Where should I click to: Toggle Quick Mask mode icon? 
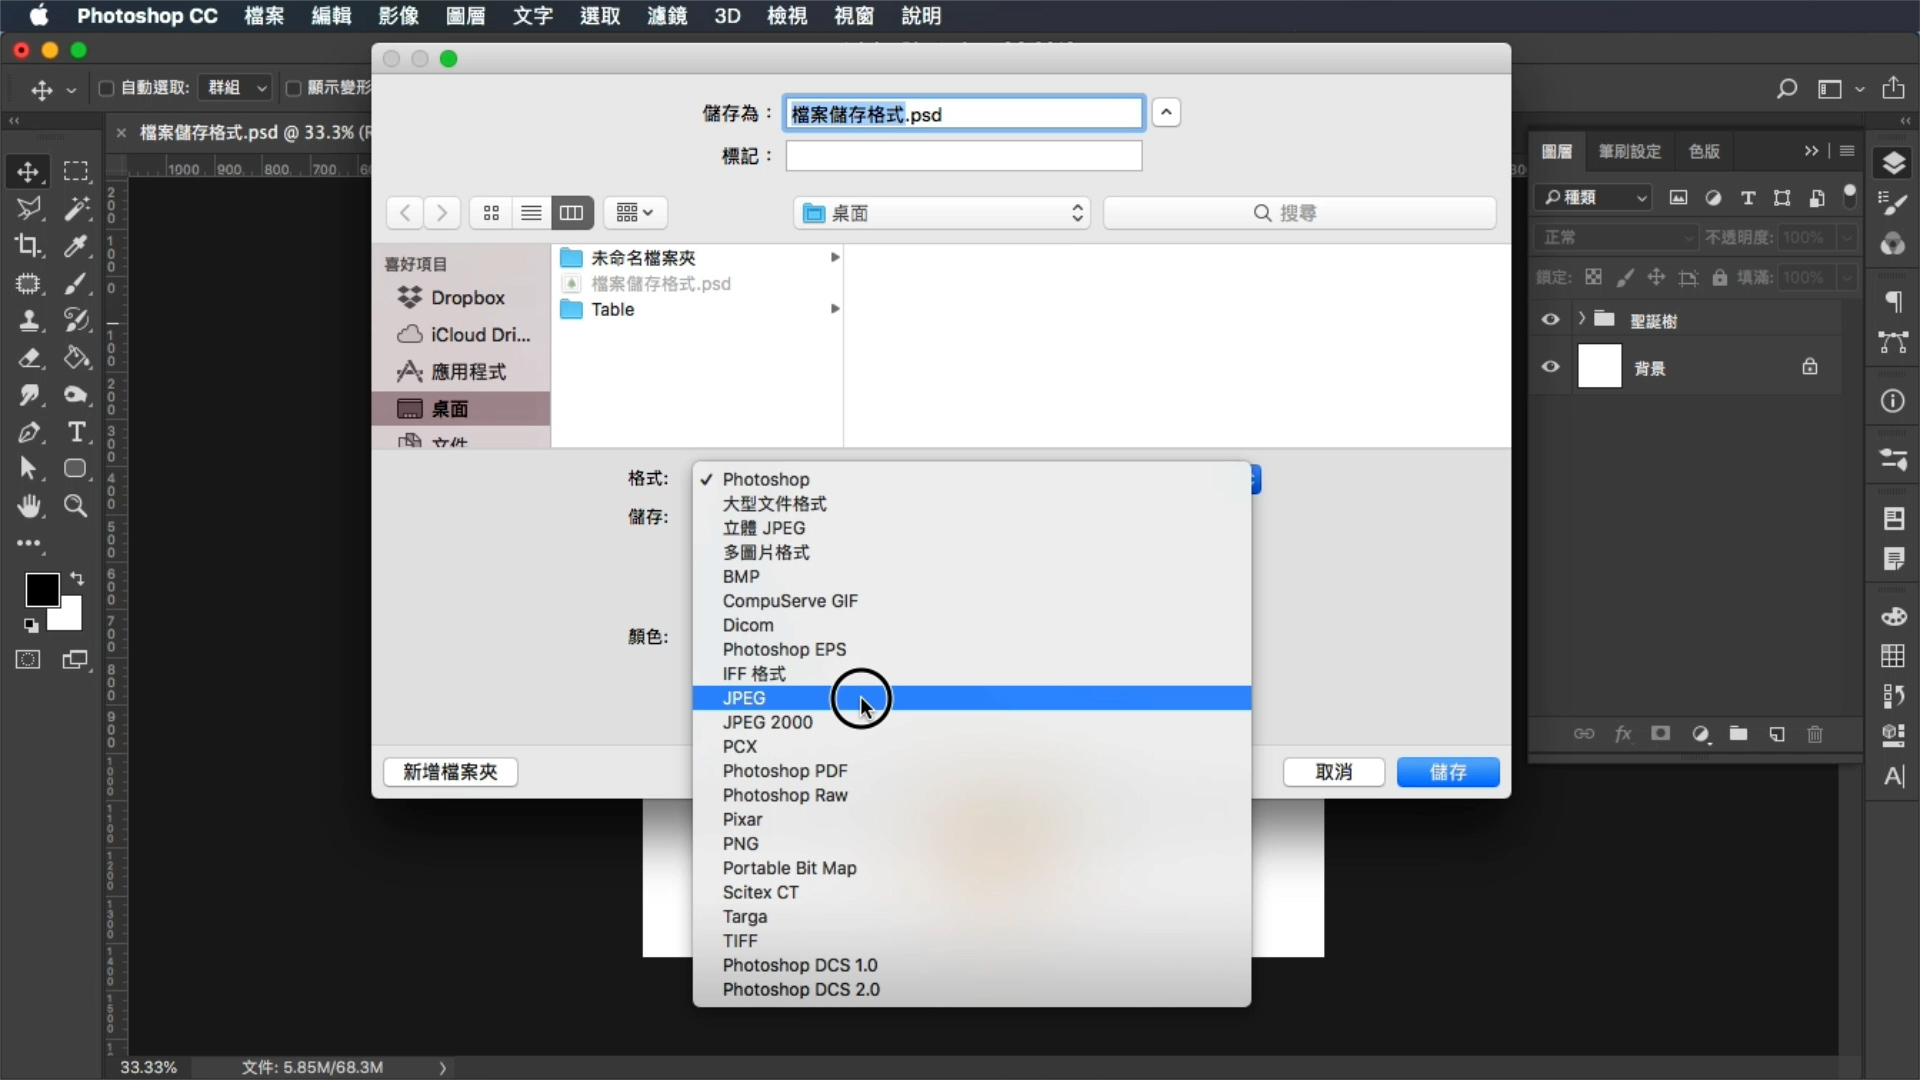[x=28, y=660]
